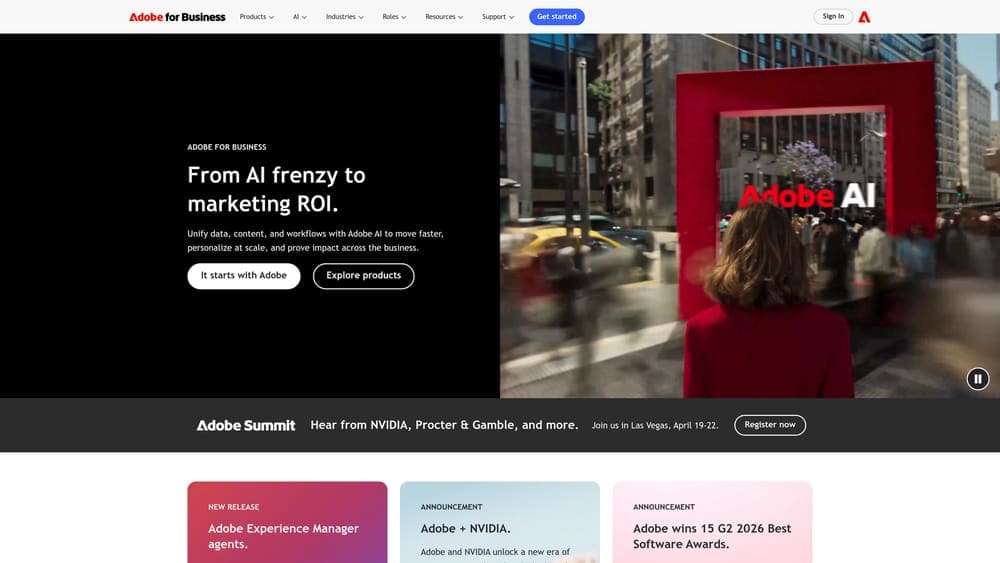This screenshot has height=563, width=1000.
Task: Open the Adobe + NVIDIA announcement card
Action: (499, 522)
